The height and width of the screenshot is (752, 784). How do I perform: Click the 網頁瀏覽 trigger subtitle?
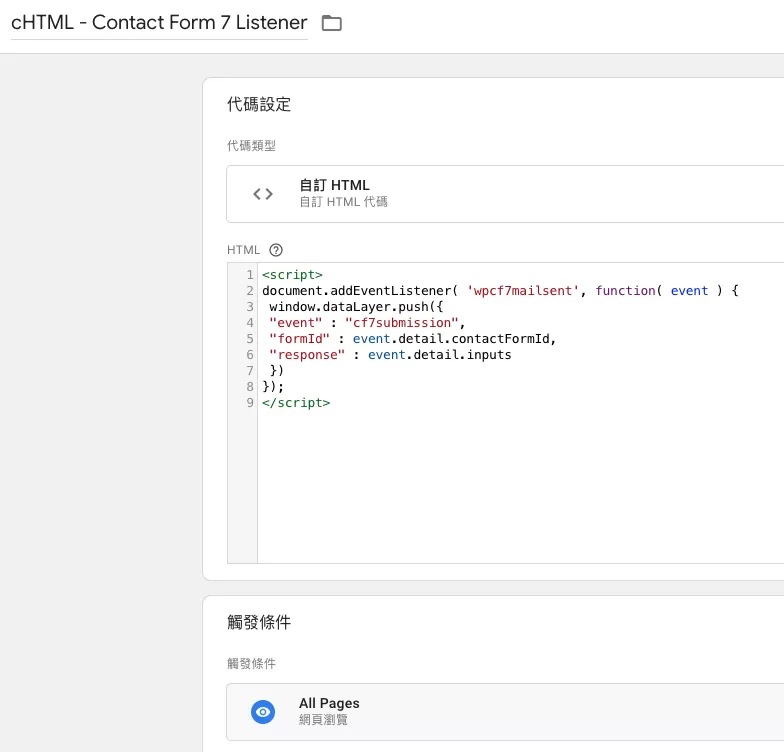point(324,720)
